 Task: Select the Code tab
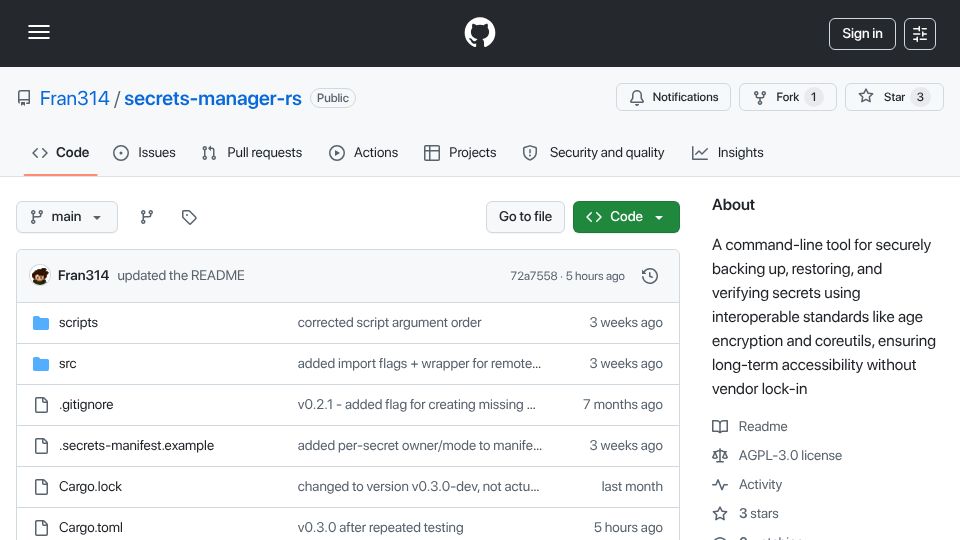coord(61,152)
